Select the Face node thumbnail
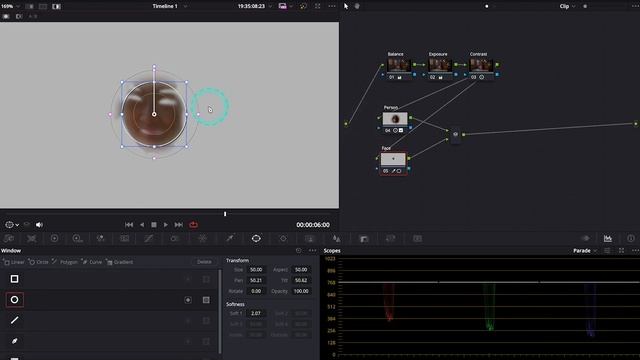Screen dimensions: 640x360 coord(393,159)
